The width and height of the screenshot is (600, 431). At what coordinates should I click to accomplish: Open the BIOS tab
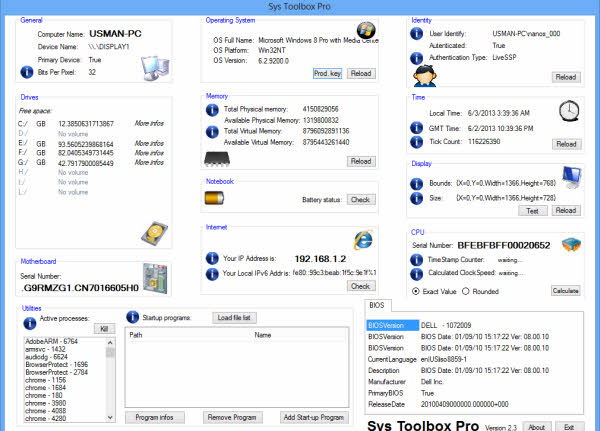[377, 305]
